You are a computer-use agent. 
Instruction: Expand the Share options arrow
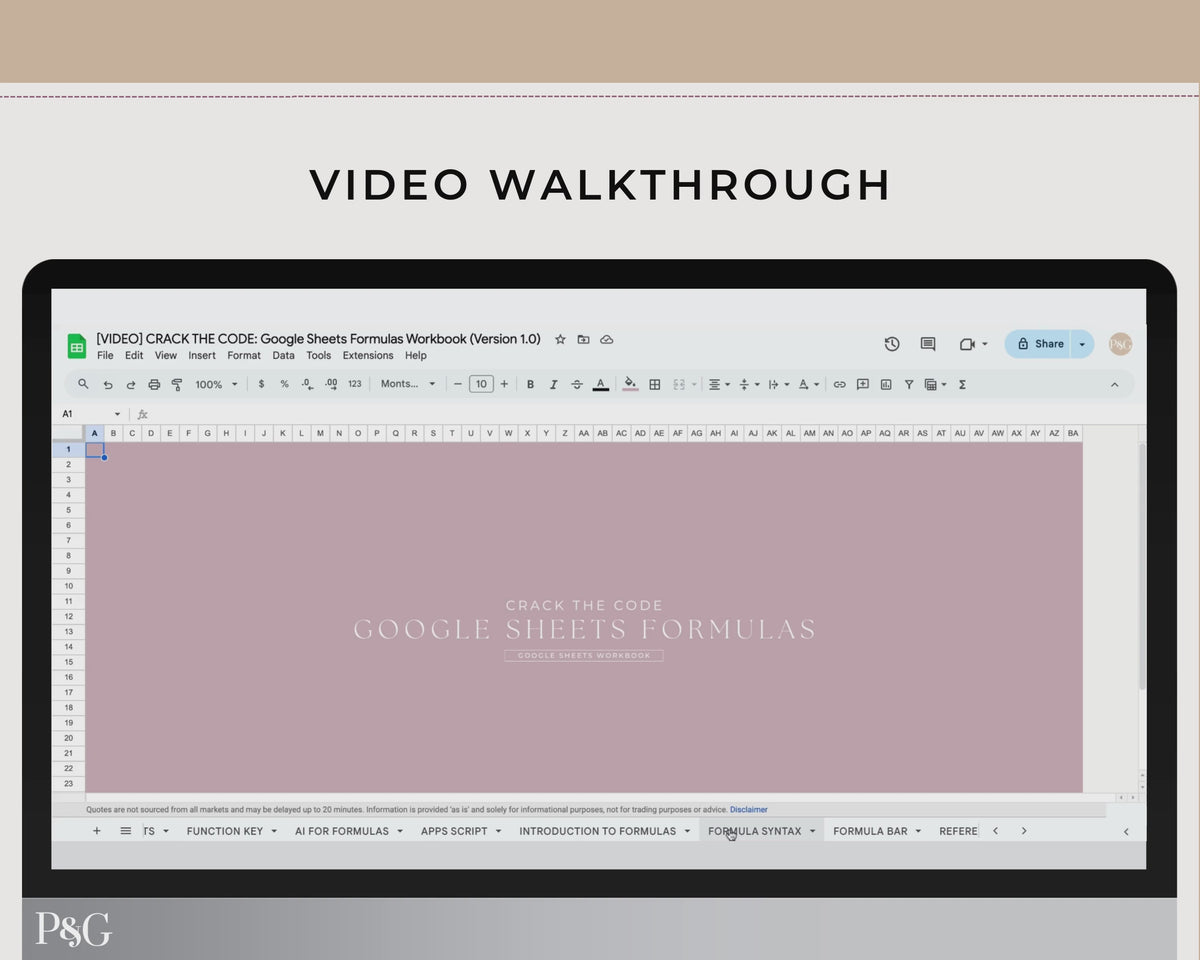[1082, 344]
